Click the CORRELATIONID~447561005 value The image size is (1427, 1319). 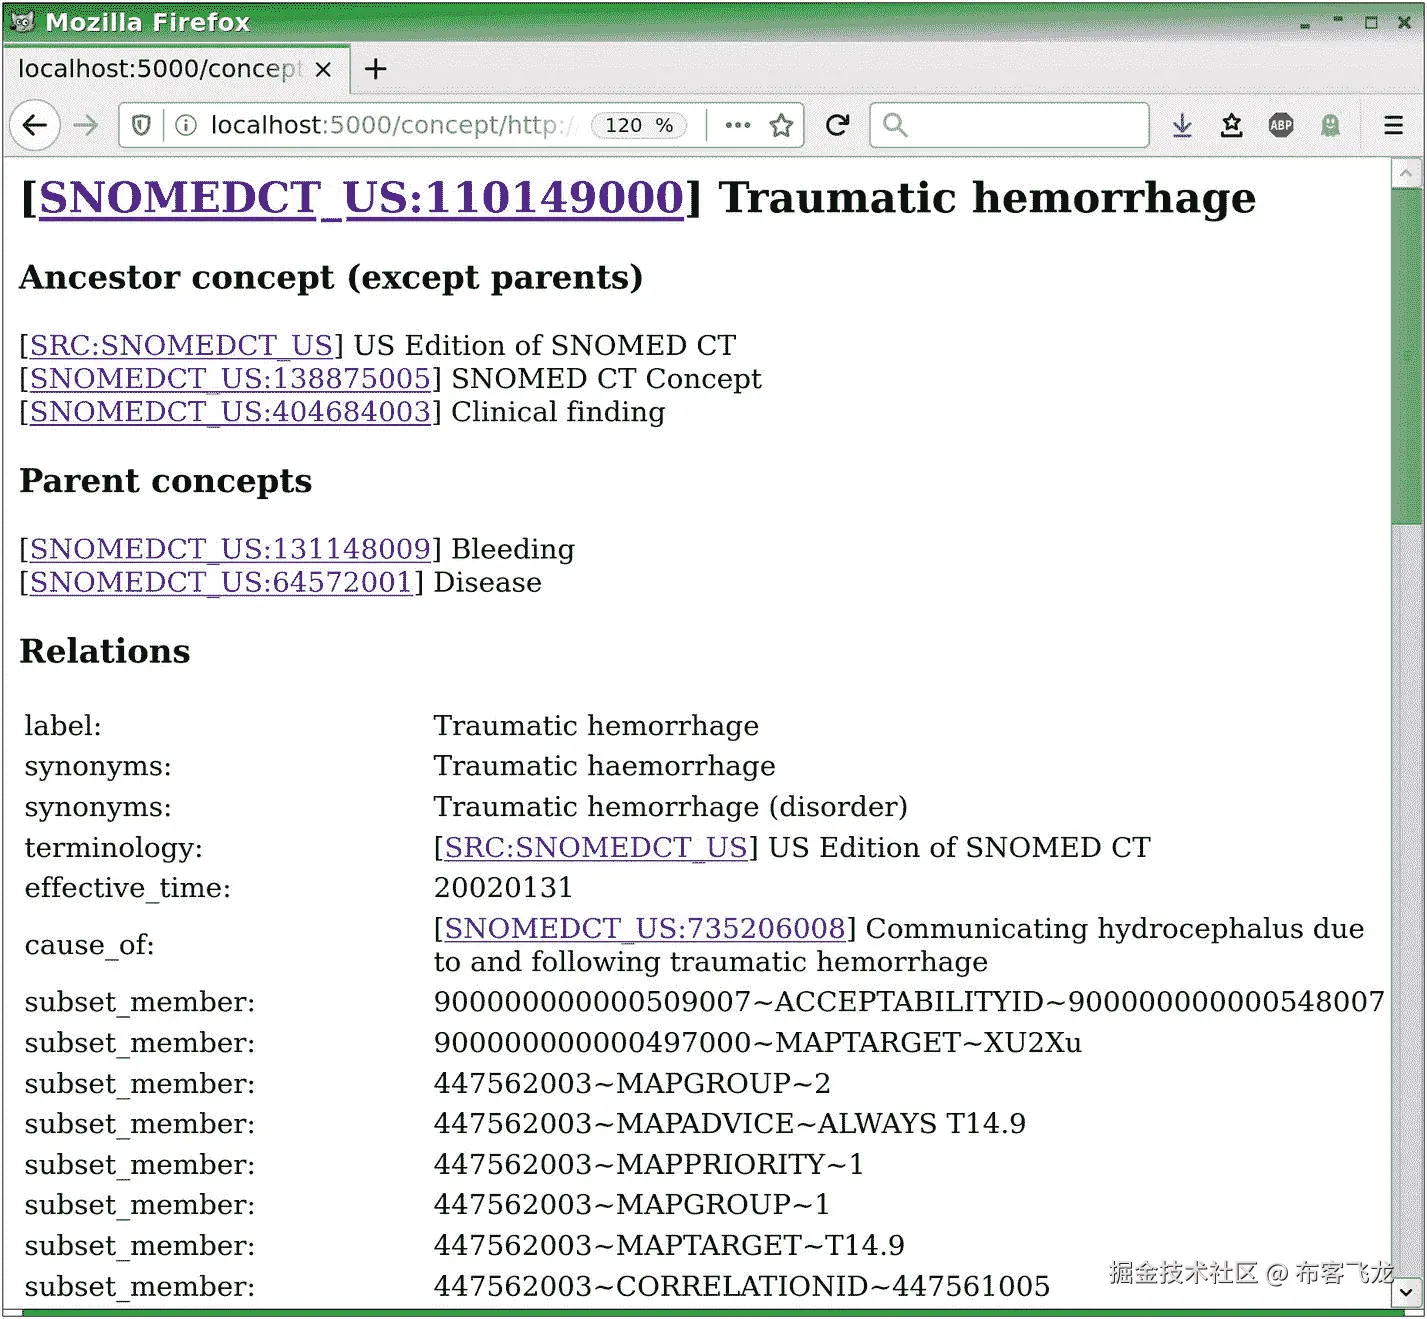point(742,1287)
